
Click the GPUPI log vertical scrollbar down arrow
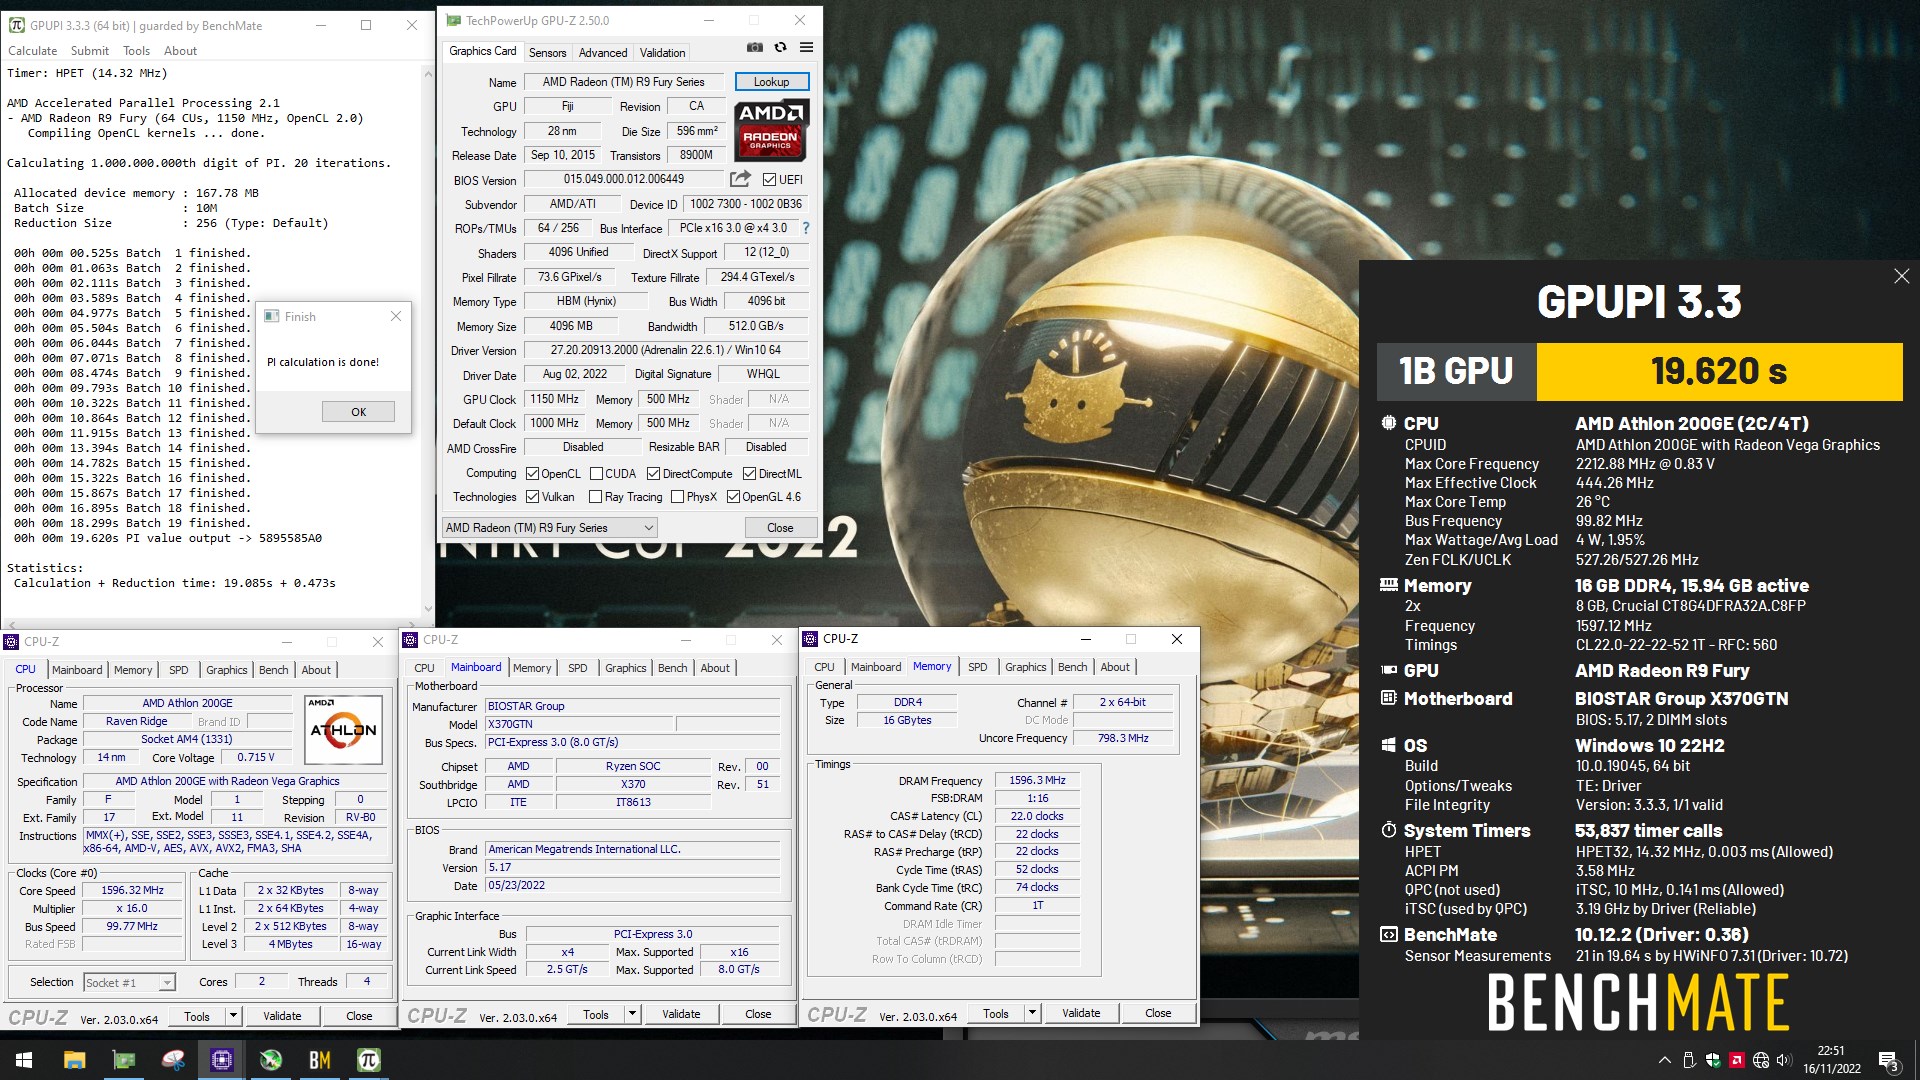(428, 608)
